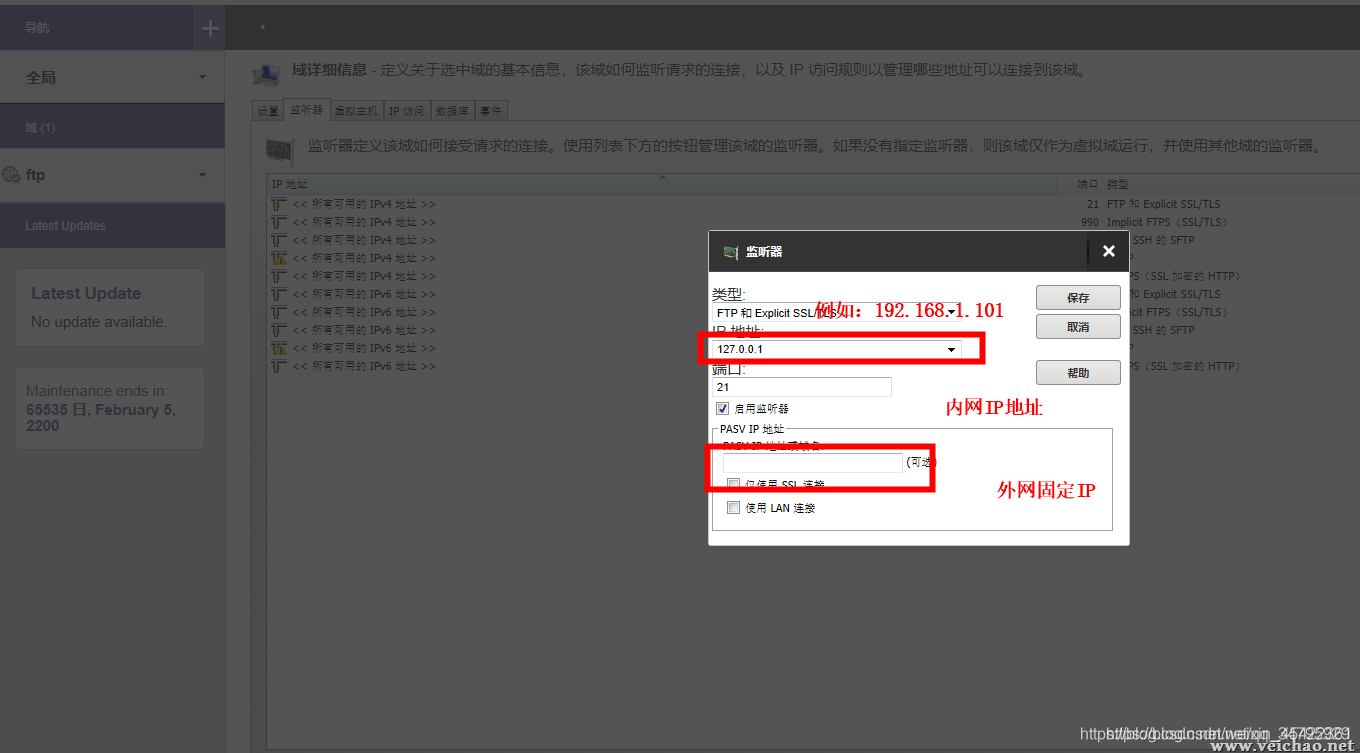Close the 监听器 dialog with X

click(1108, 251)
